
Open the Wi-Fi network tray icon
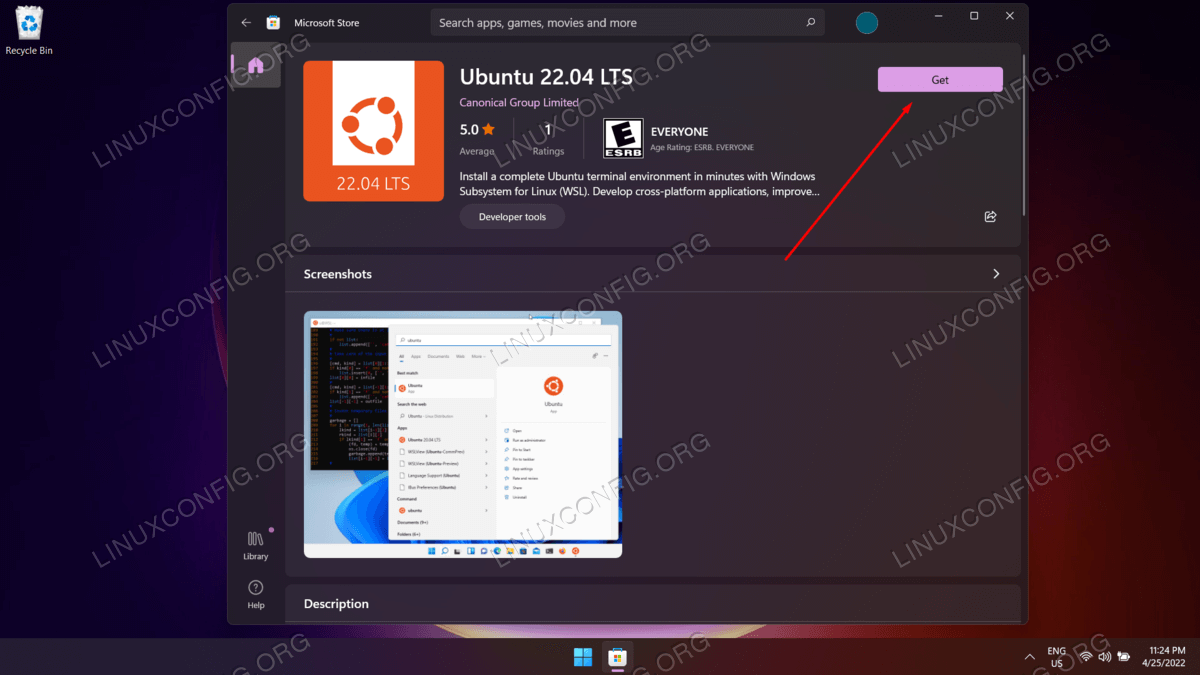point(1085,657)
